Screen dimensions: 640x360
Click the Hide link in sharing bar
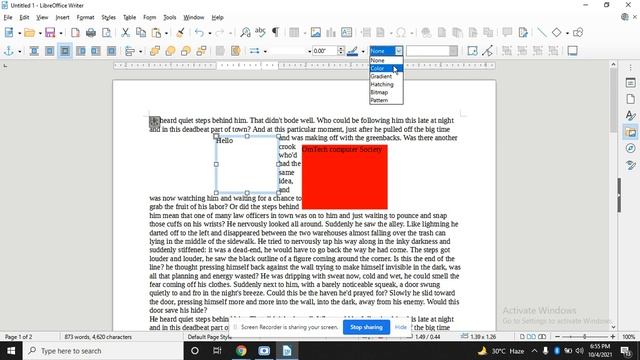click(x=401, y=327)
